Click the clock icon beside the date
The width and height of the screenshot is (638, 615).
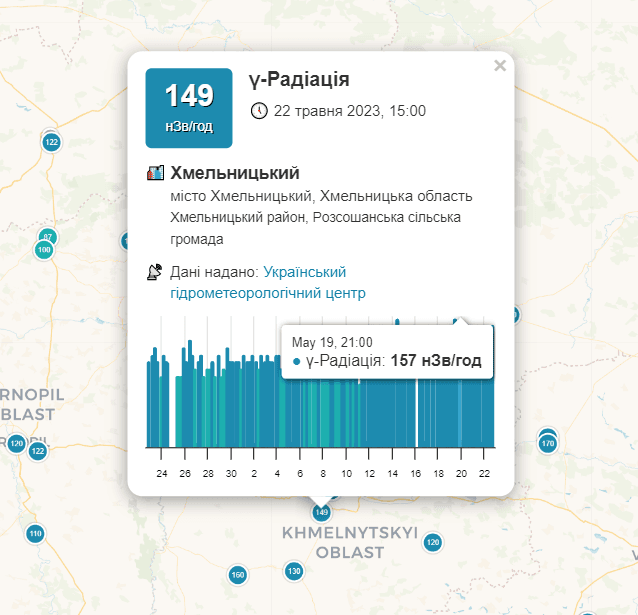click(x=259, y=111)
